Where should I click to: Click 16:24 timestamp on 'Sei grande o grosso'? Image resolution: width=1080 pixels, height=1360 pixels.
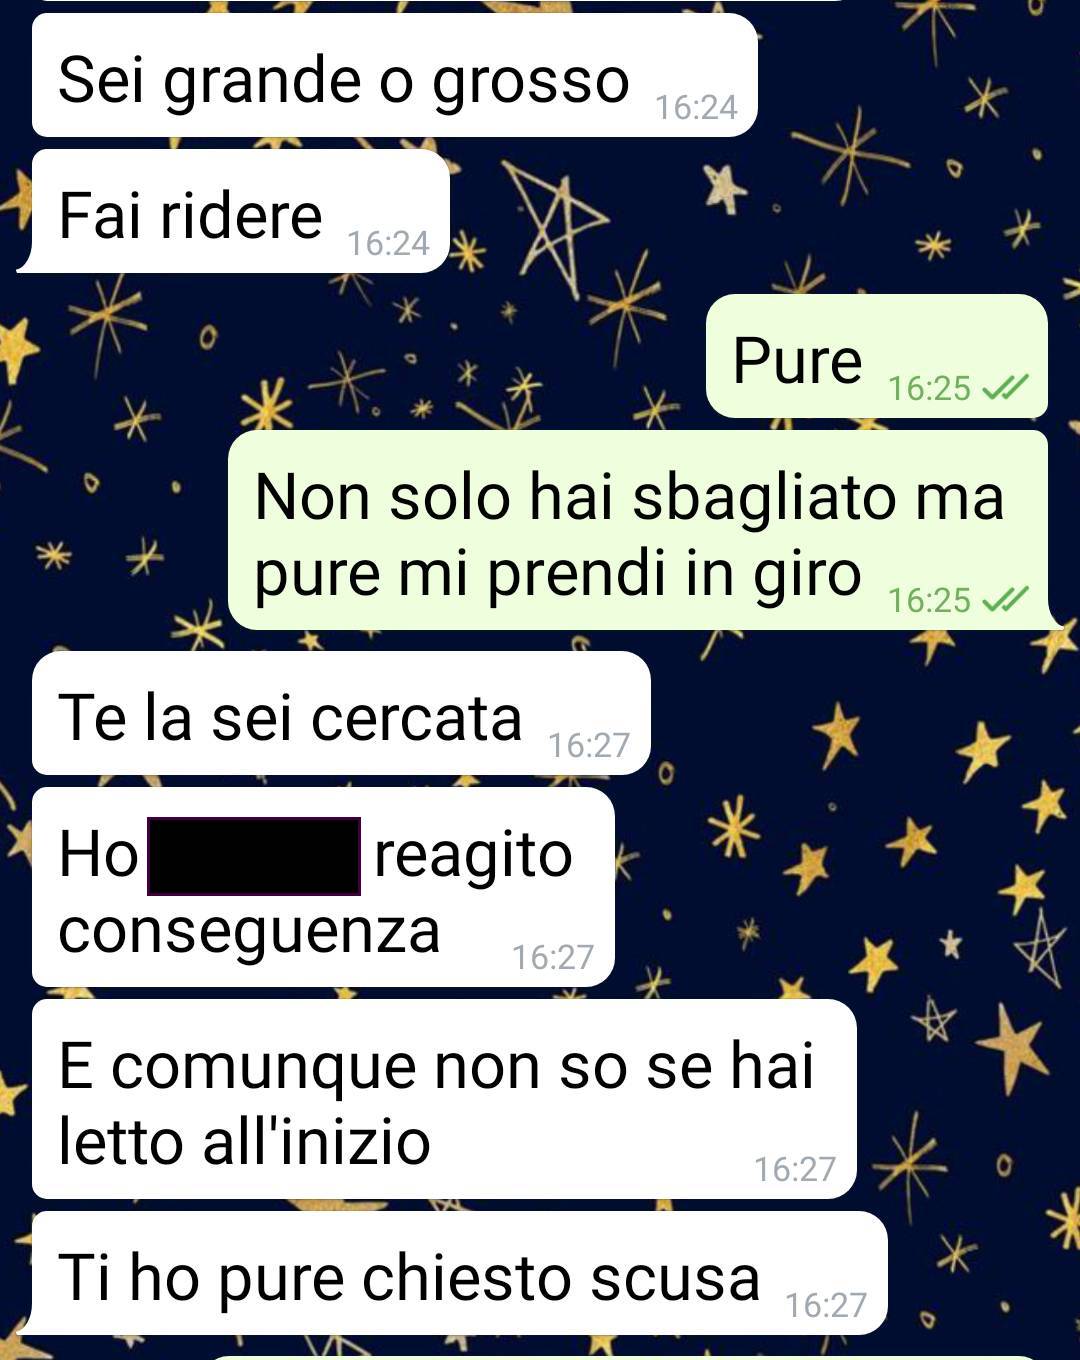[696, 107]
